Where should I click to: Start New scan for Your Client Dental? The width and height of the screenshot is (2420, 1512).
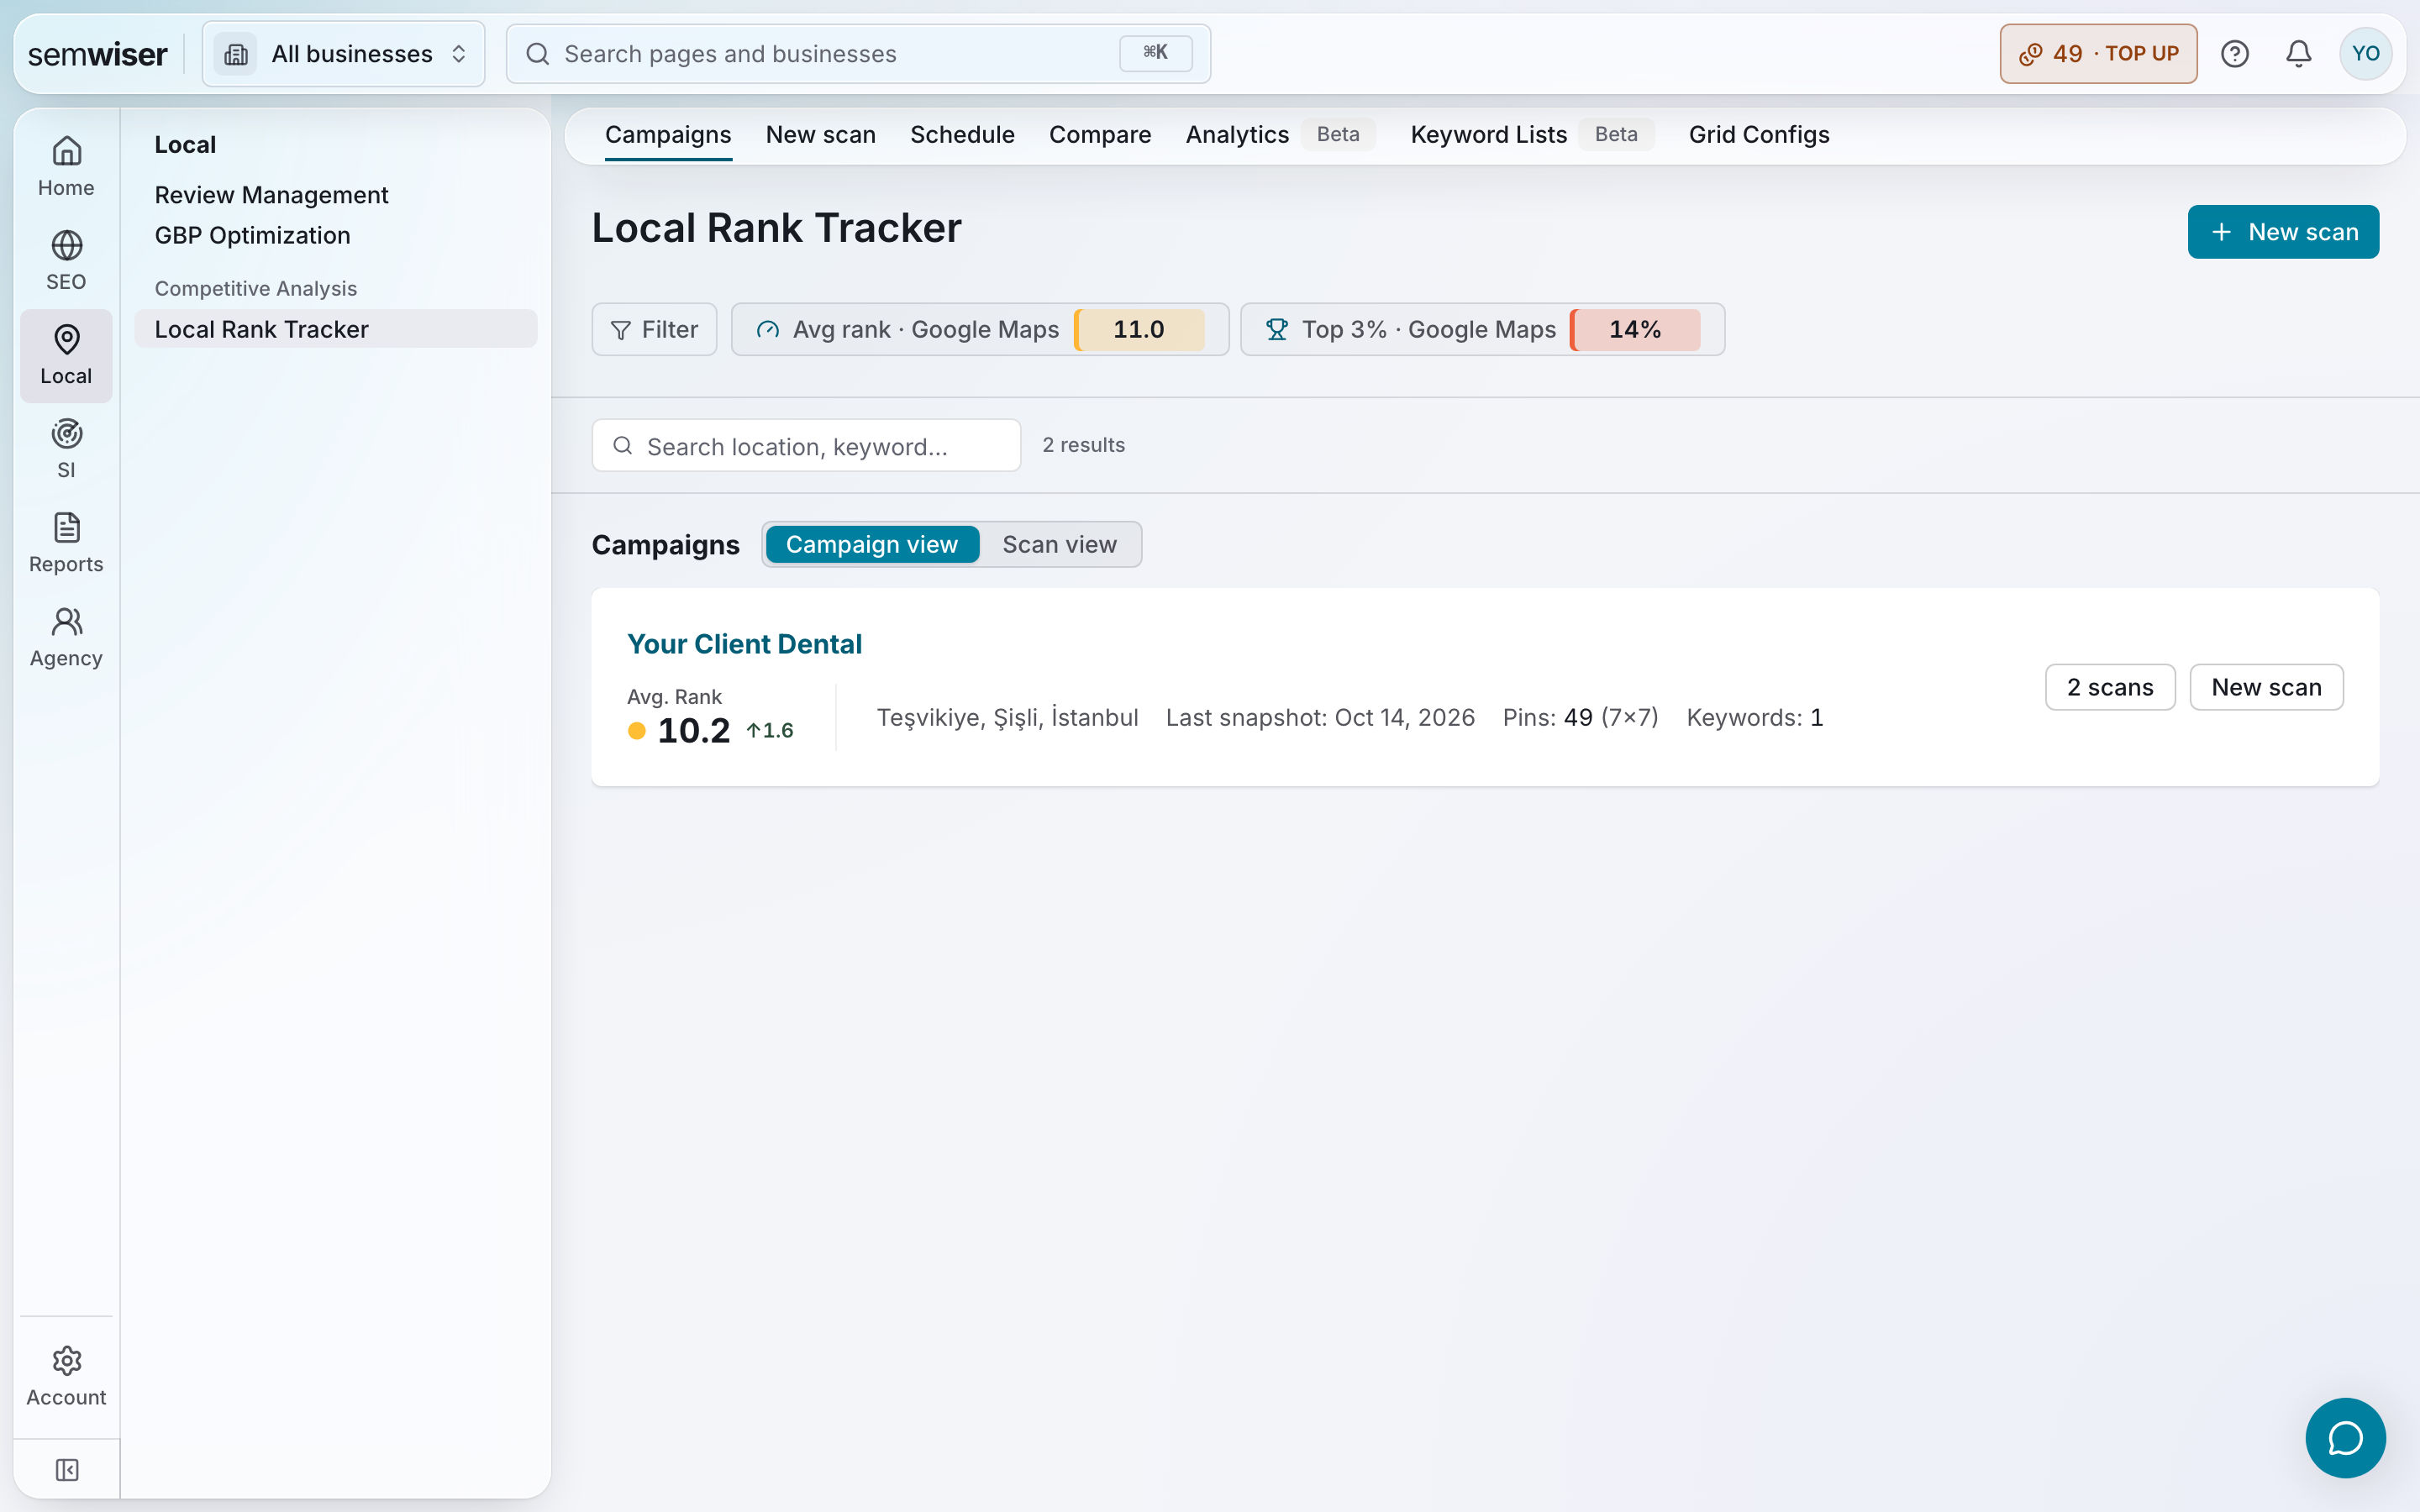(x=2266, y=687)
